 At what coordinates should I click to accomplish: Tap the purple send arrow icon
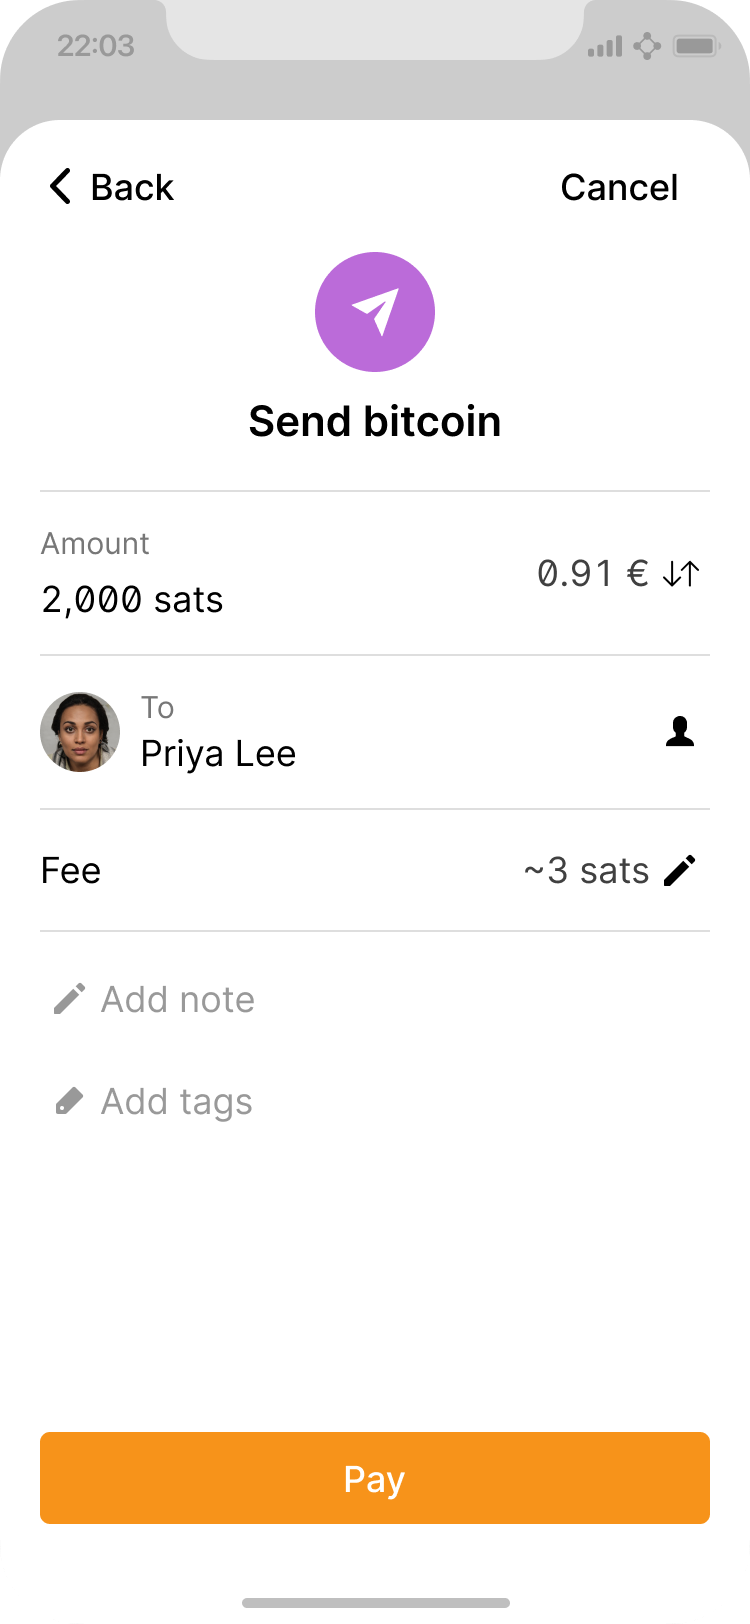click(x=375, y=312)
